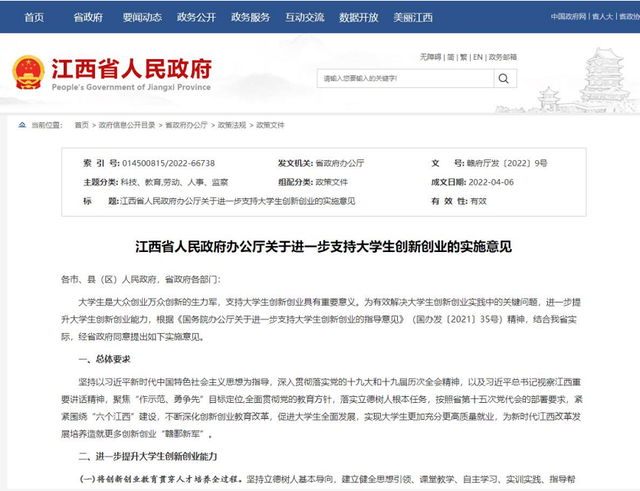Click the subheading (一)将创新创业教育贯穿人才培养全过程
Viewport: 640px width, 491px height.
tap(161, 479)
